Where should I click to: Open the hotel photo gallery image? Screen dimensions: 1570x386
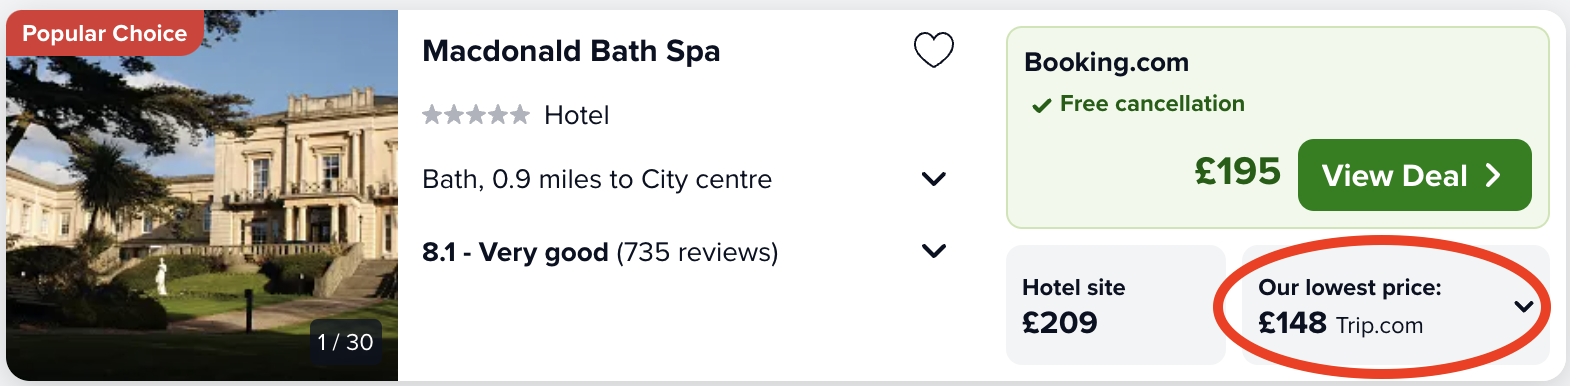pyautogui.click(x=202, y=195)
